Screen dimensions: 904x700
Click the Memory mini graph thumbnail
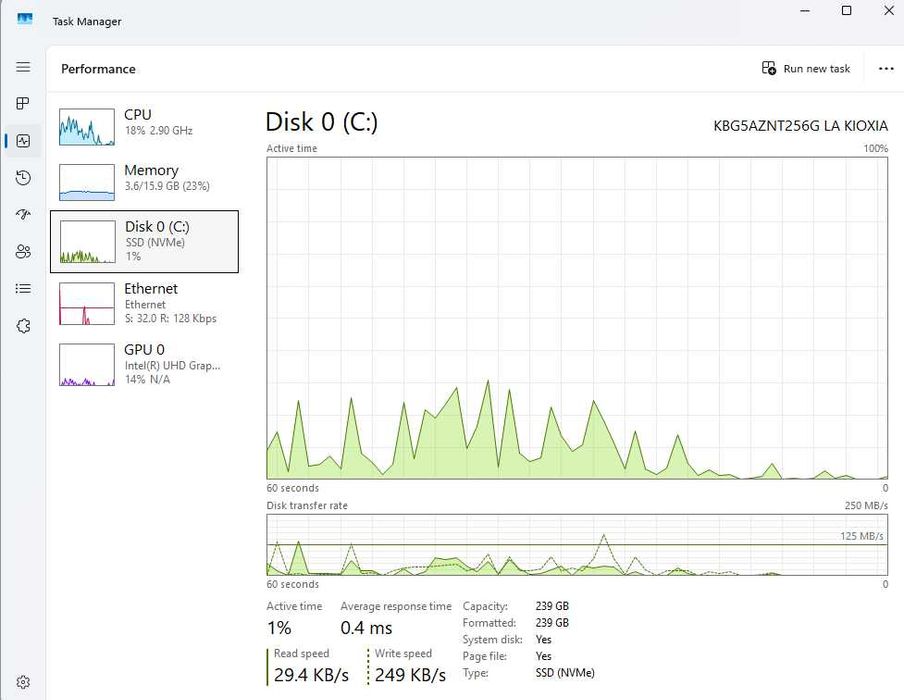pyautogui.click(x=87, y=182)
